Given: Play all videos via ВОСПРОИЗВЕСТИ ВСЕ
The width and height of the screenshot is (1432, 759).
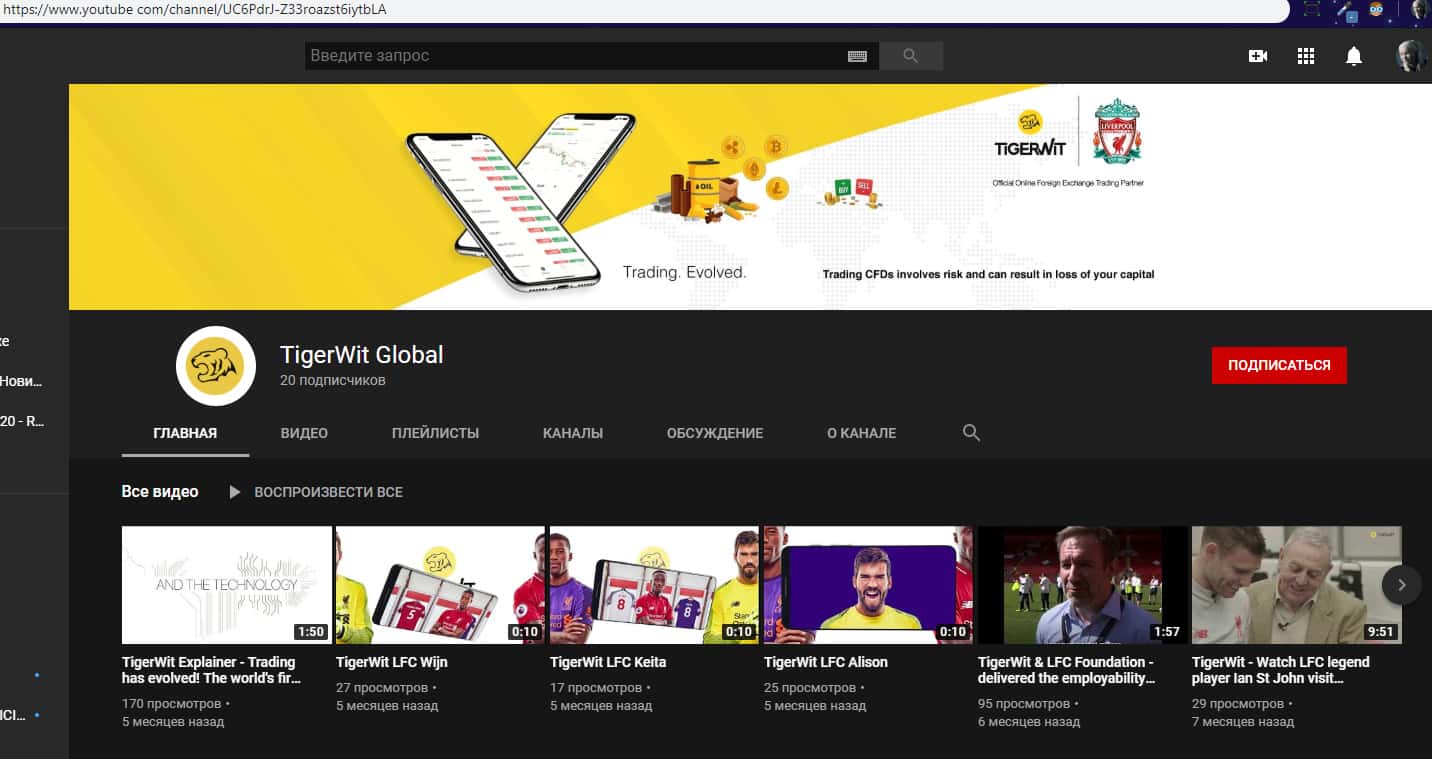Looking at the screenshot, I should (x=316, y=492).
